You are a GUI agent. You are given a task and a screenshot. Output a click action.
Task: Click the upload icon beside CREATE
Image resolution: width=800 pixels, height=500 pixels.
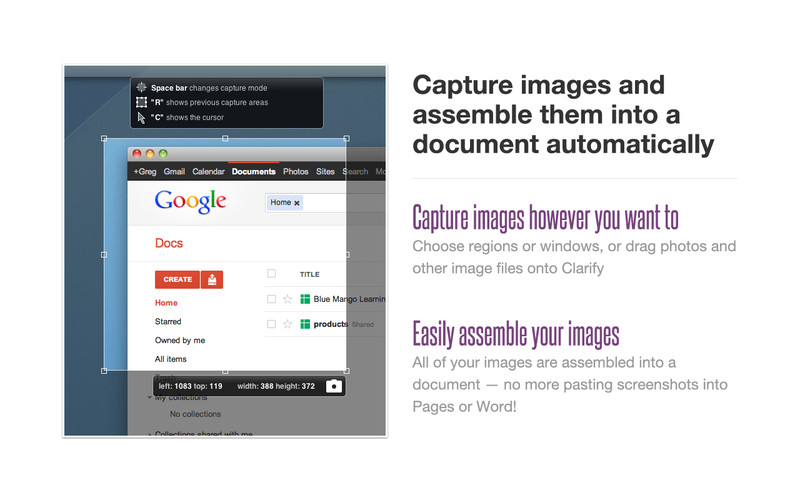212,280
